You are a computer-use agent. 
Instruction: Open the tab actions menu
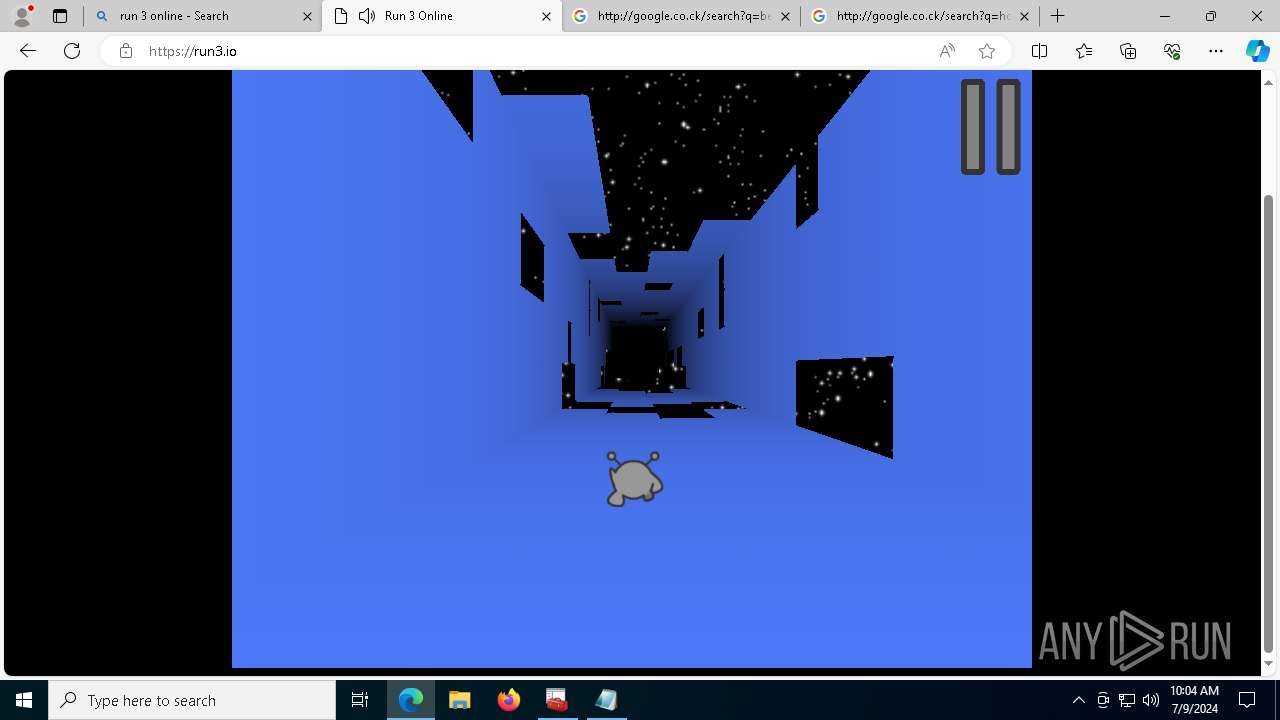[x=60, y=16]
